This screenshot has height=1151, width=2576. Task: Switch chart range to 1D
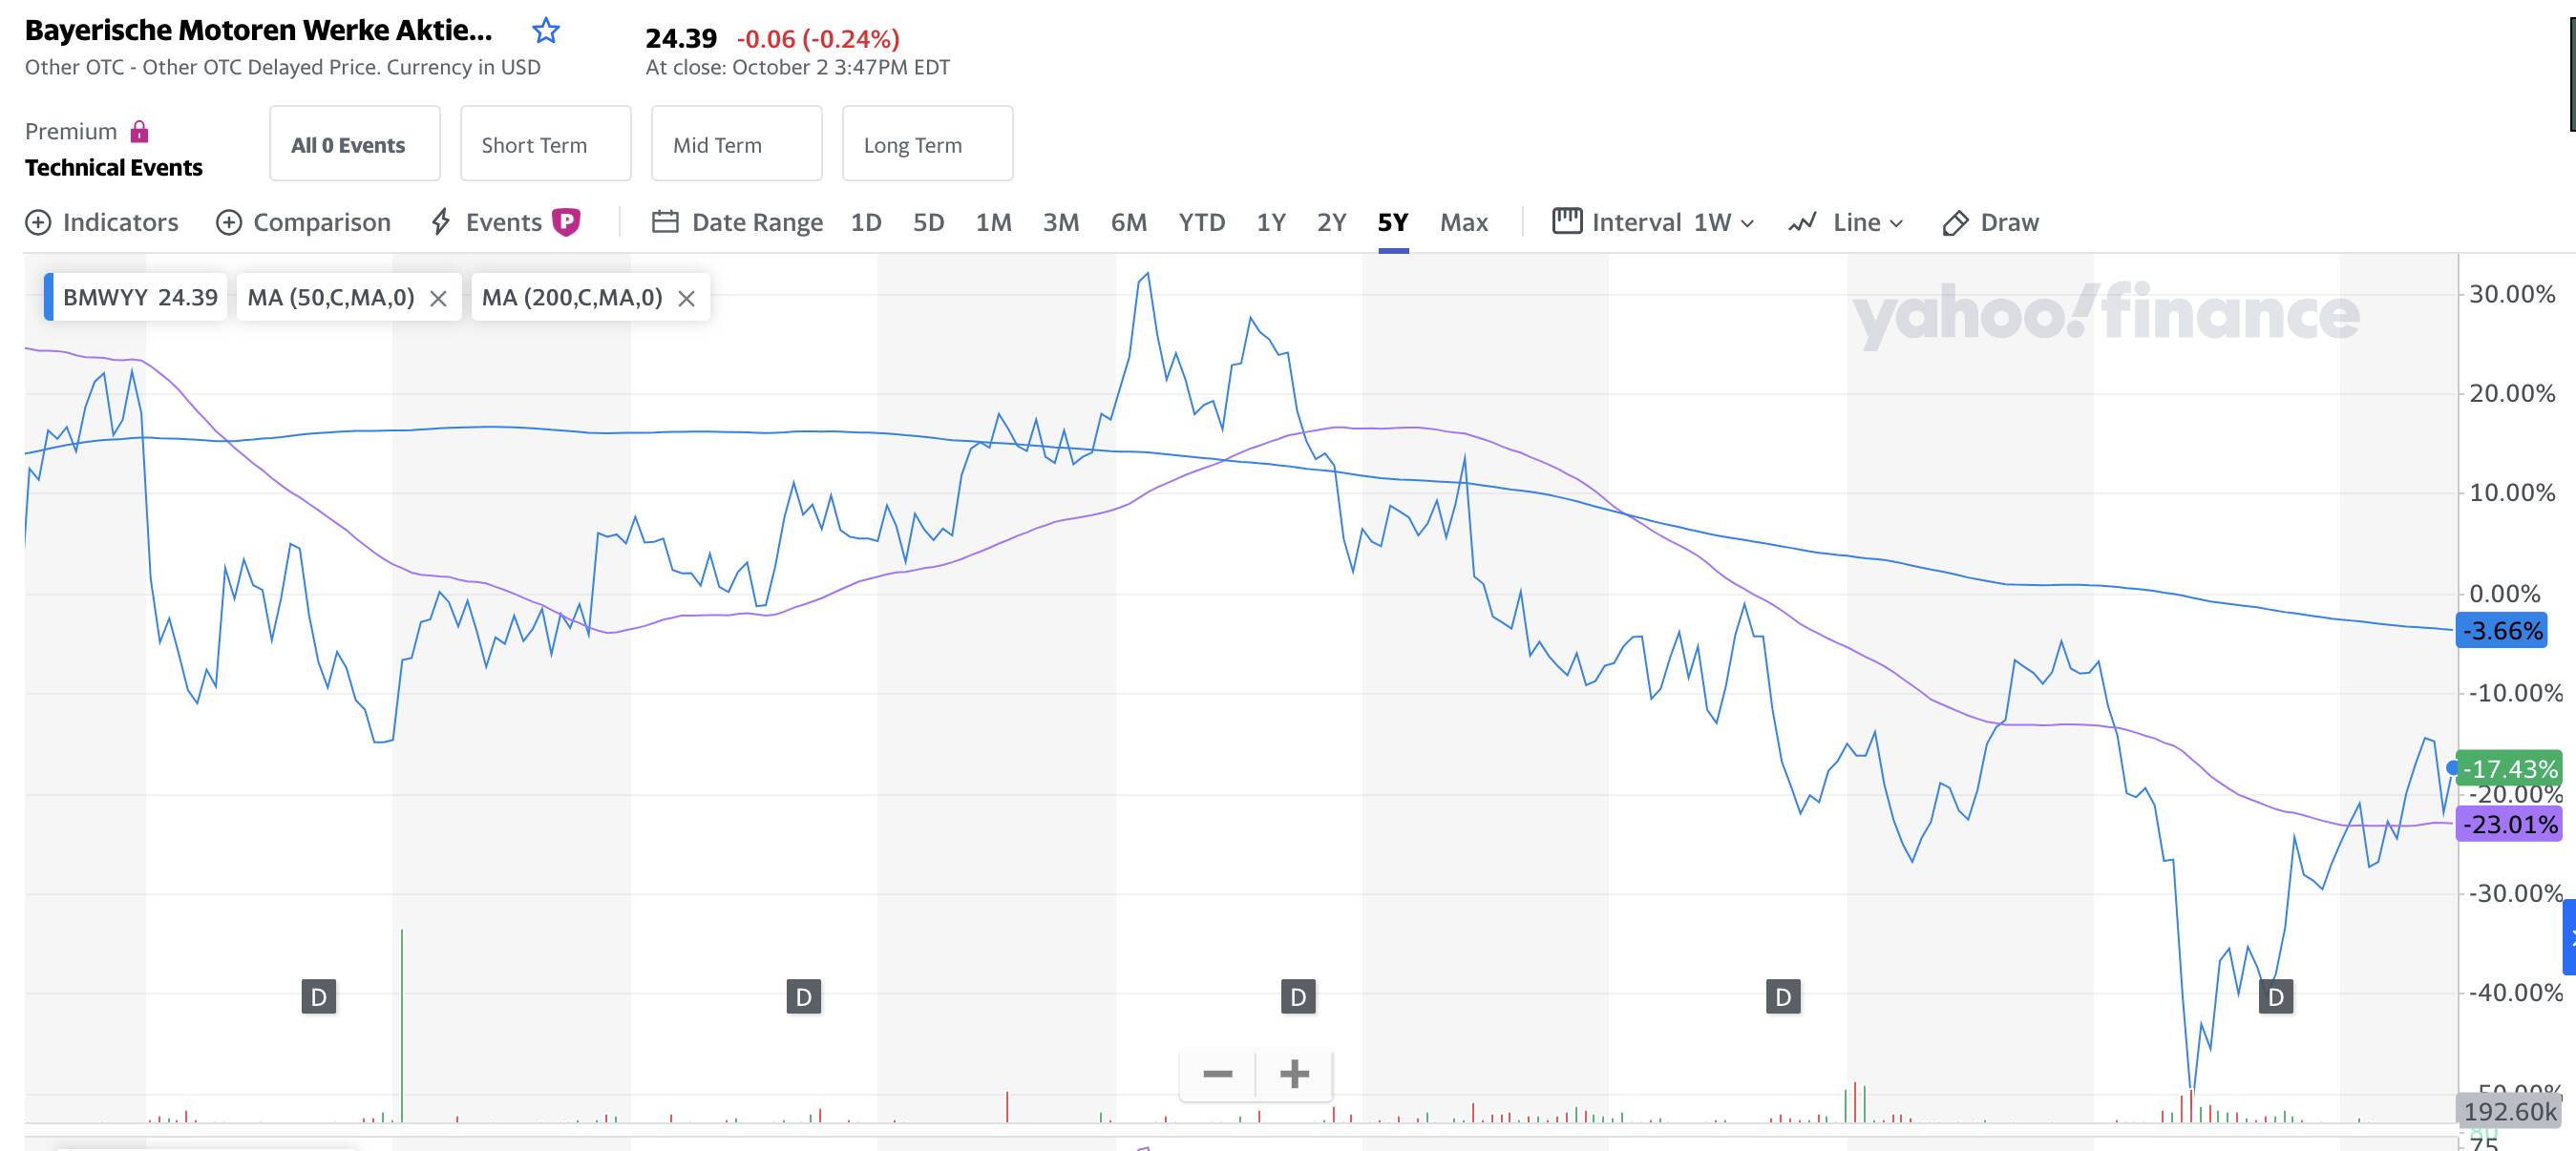(866, 222)
